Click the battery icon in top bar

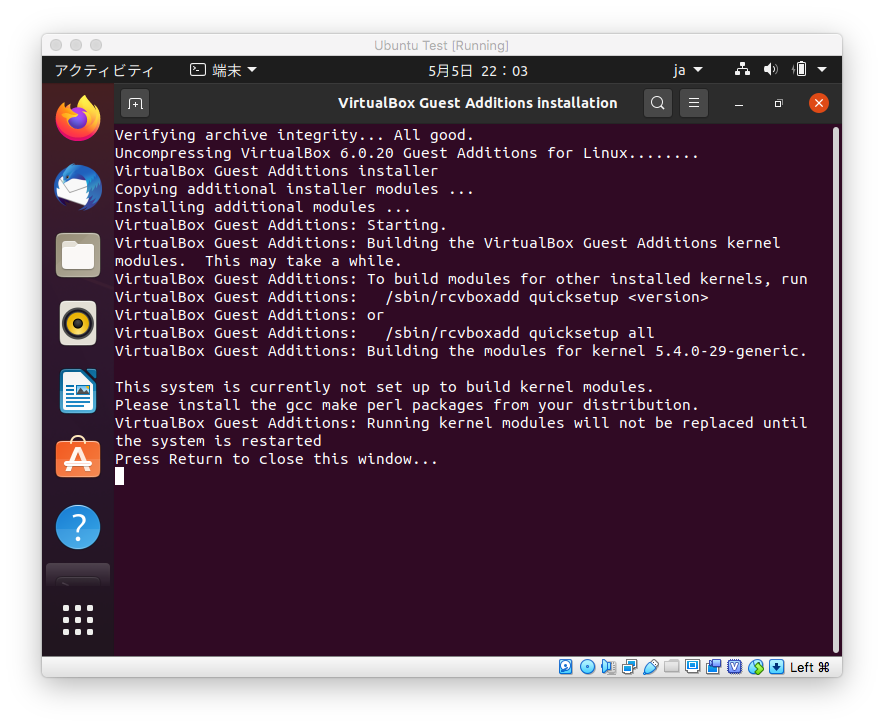pyautogui.click(x=800, y=70)
